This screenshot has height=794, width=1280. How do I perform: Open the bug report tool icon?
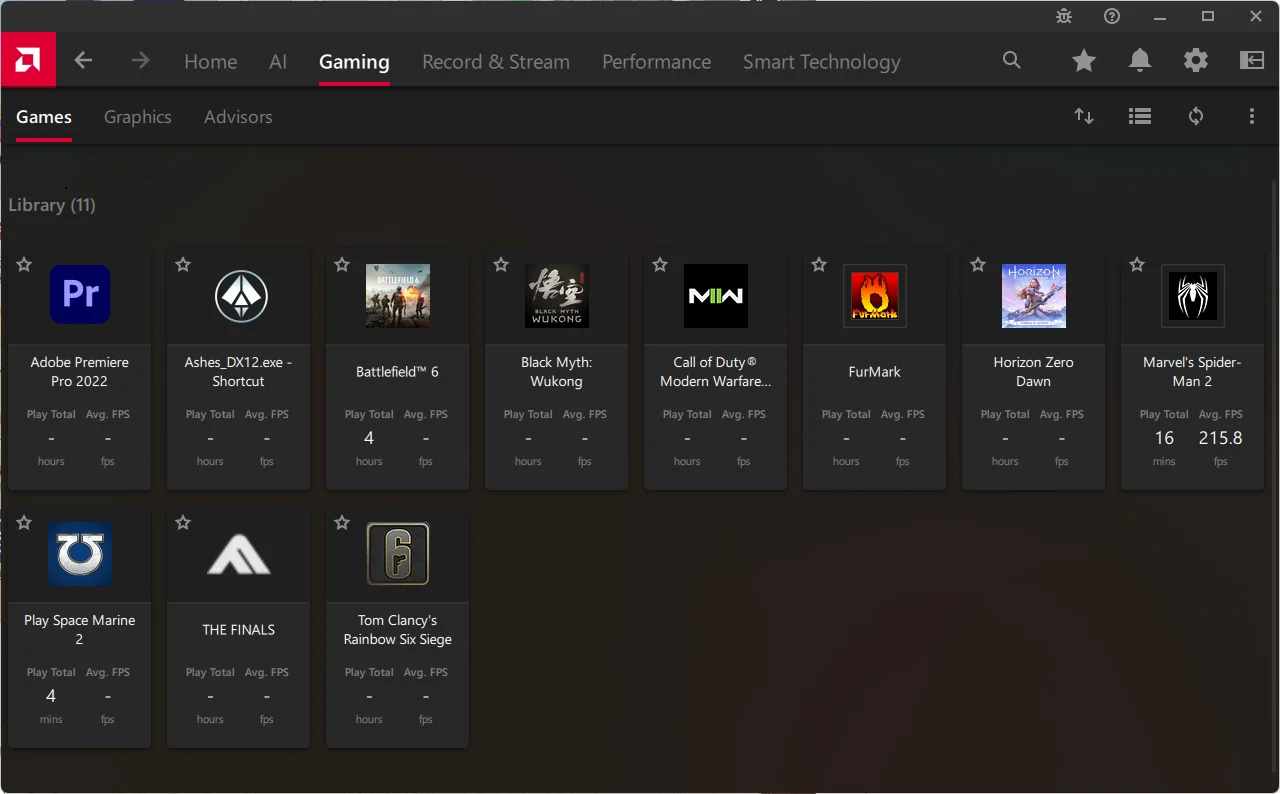[x=1064, y=16]
